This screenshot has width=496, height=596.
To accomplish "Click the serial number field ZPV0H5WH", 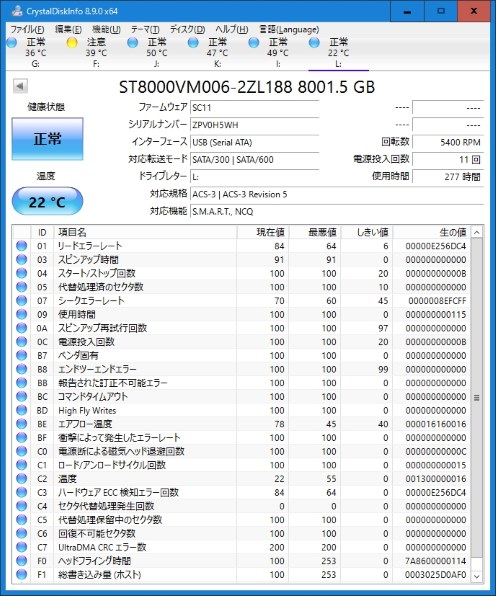I will tap(254, 125).
